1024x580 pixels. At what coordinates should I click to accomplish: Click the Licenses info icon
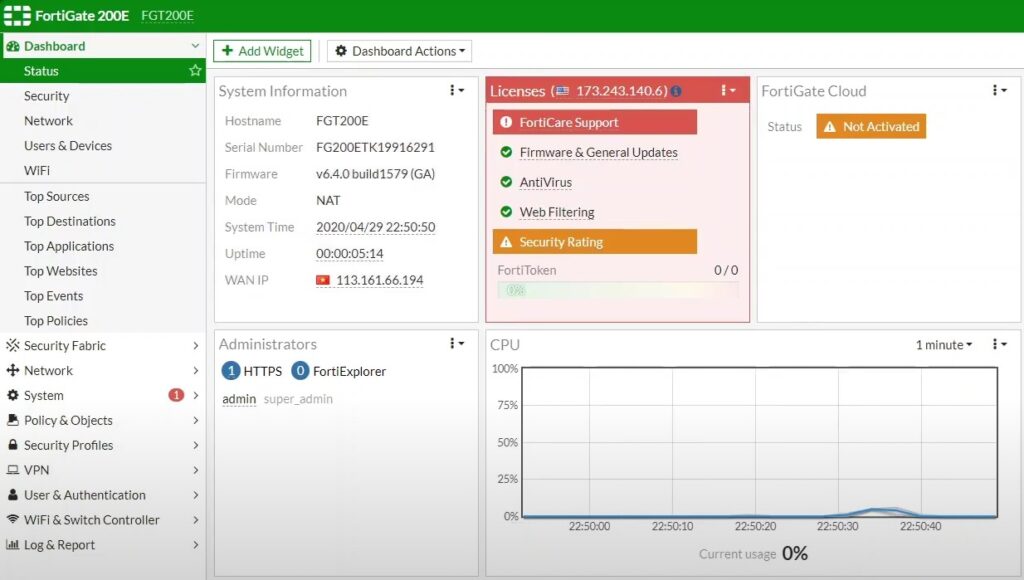point(677,91)
